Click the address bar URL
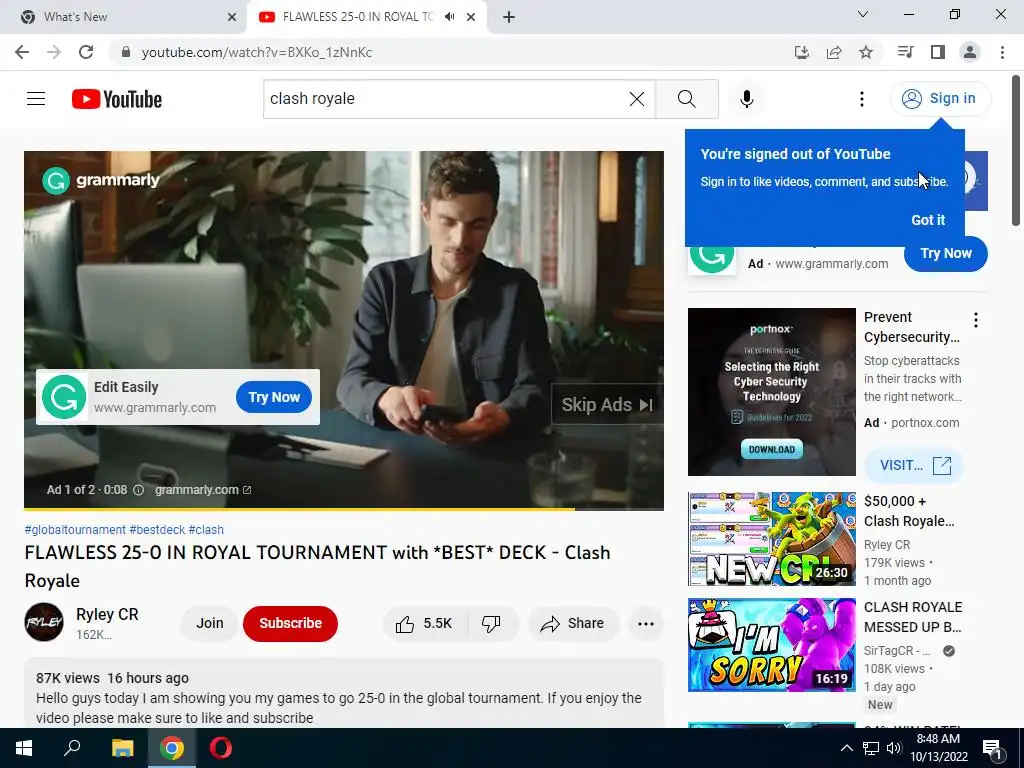1024x768 pixels. pos(257,52)
